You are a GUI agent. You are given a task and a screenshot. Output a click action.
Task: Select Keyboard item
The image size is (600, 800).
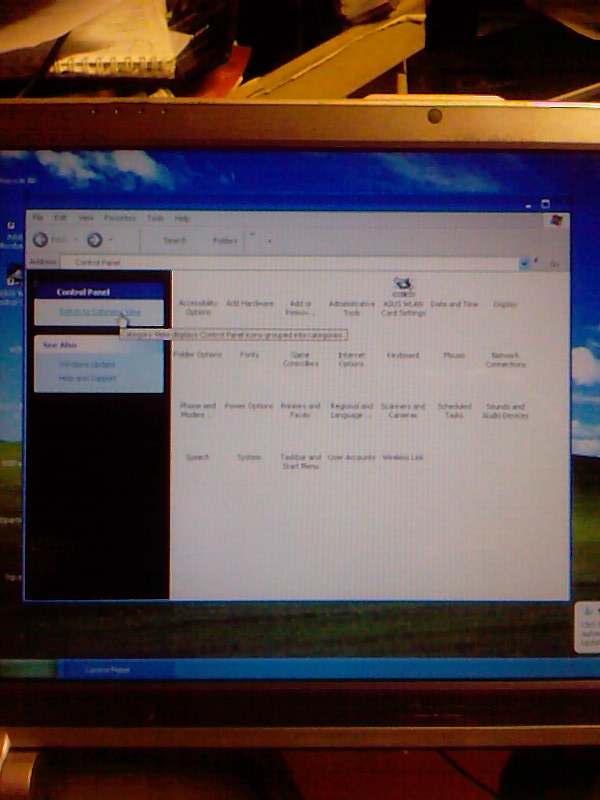pos(403,355)
